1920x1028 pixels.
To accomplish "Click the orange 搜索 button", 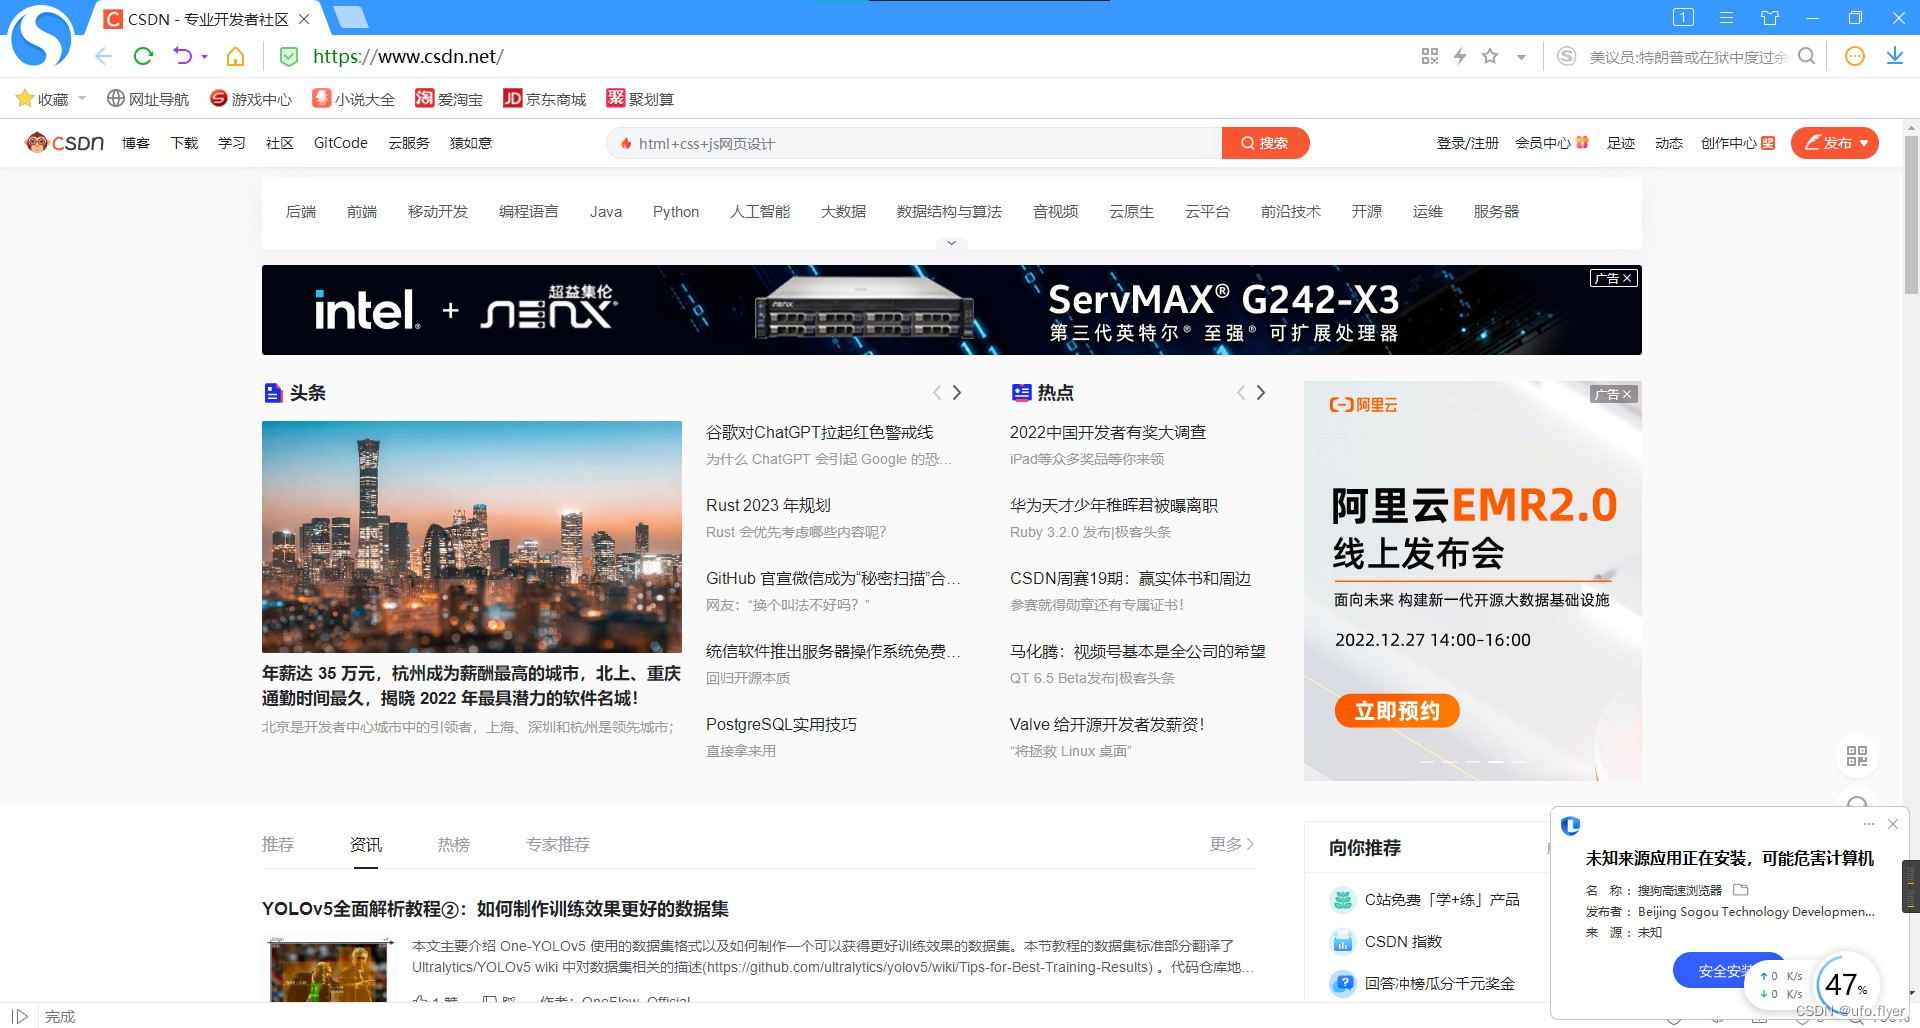I will (x=1265, y=143).
